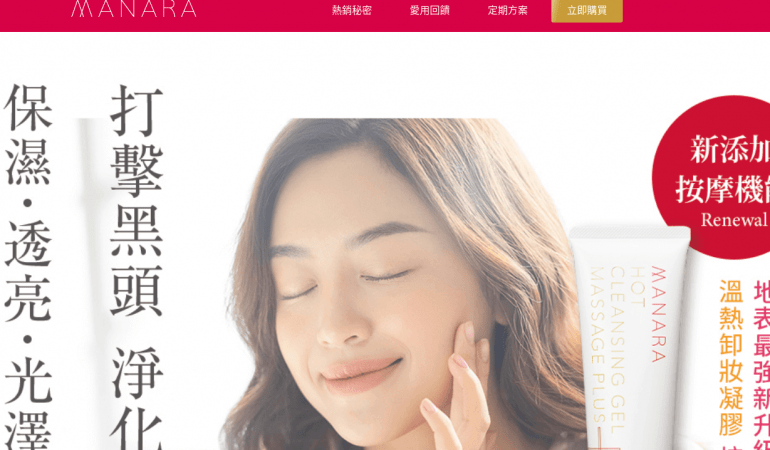Click the gold 立即購買 button
Screen dimensions: 770x450
pyautogui.click(x=587, y=11)
